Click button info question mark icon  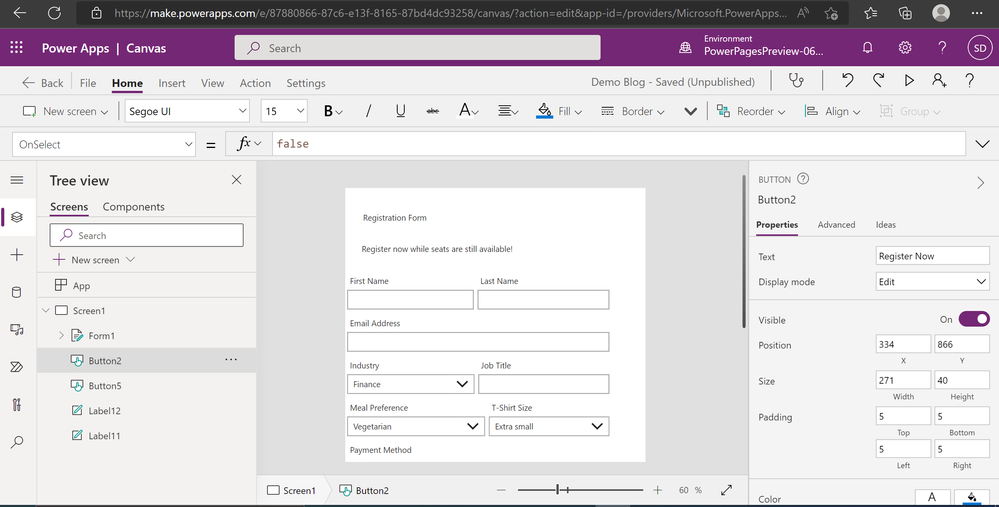tap(803, 179)
